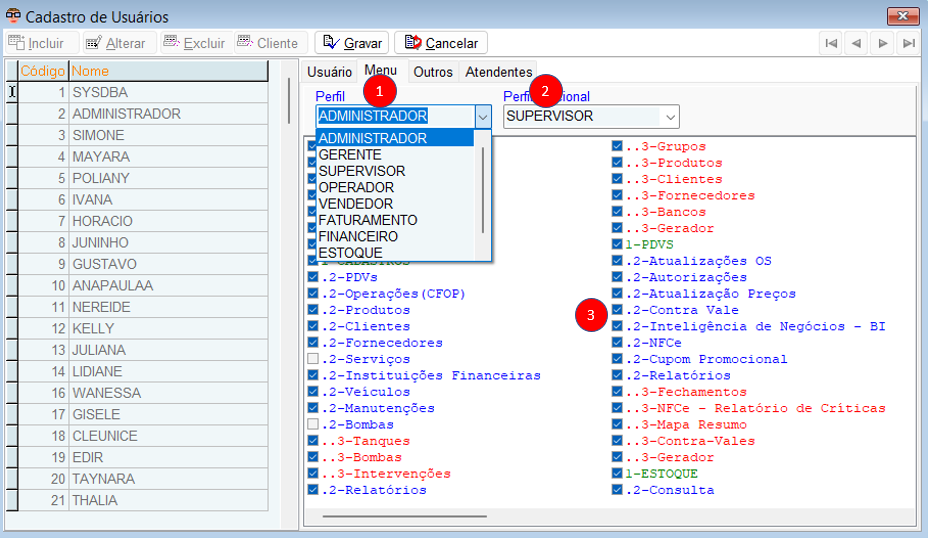Select user TAYNARA
This screenshot has height=538, width=928.
click(143, 479)
